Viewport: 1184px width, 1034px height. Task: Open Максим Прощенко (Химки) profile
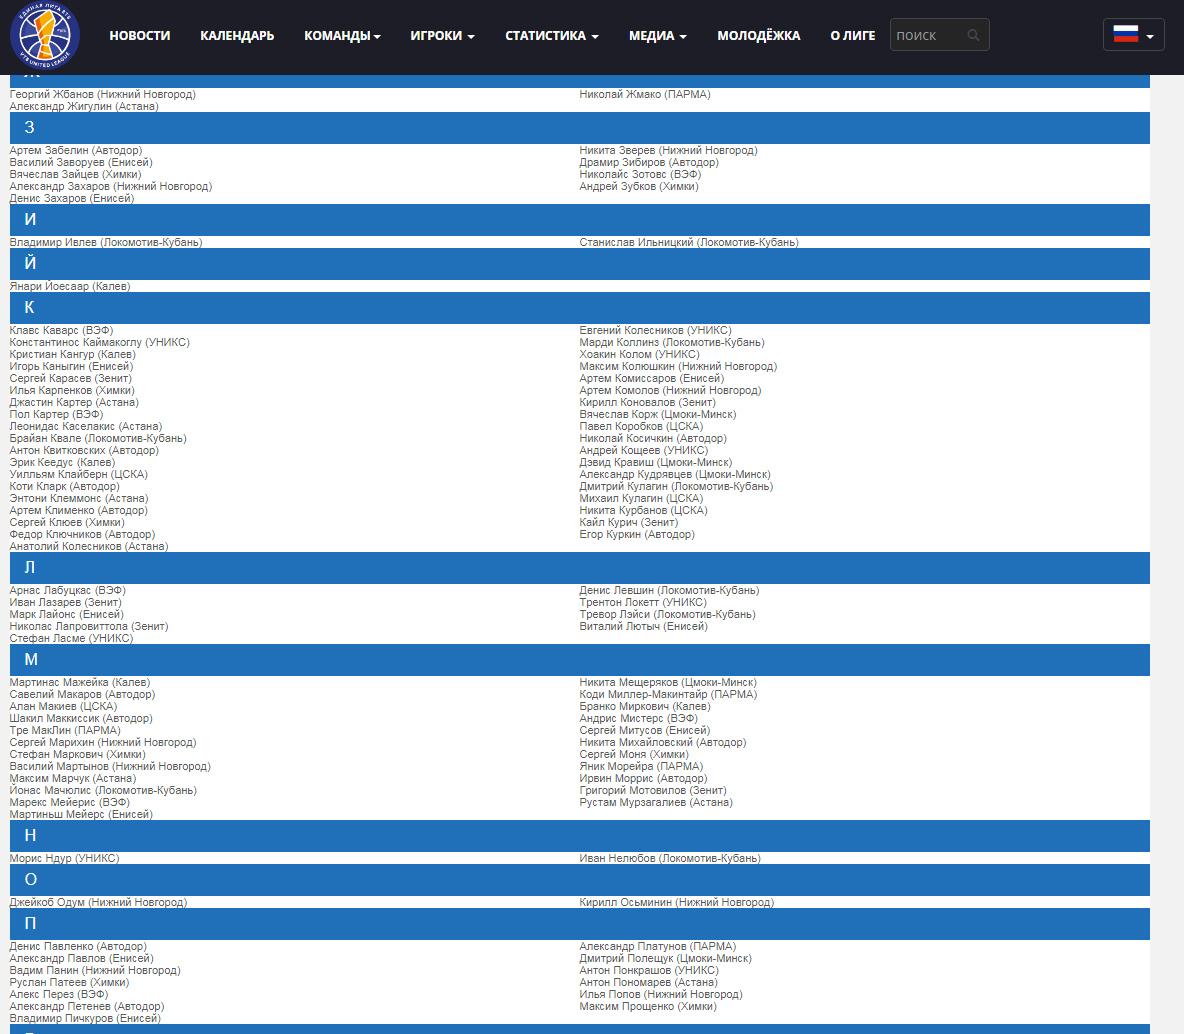click(648, 1006)
